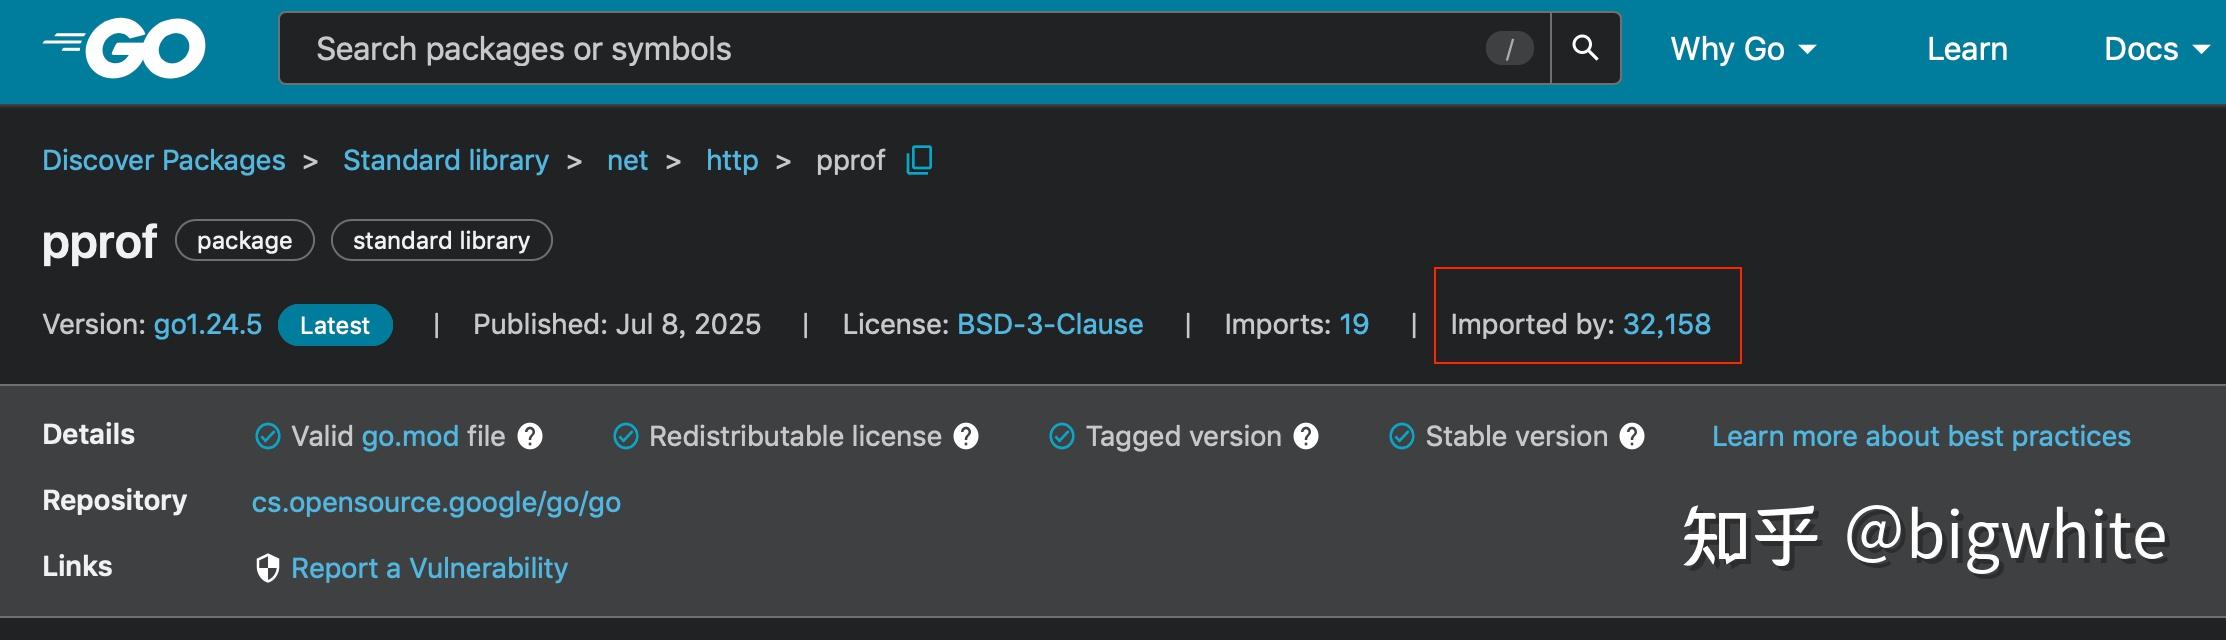Click help icon beside Stable version
2226x640 pixels.
tap(1632, 436)
